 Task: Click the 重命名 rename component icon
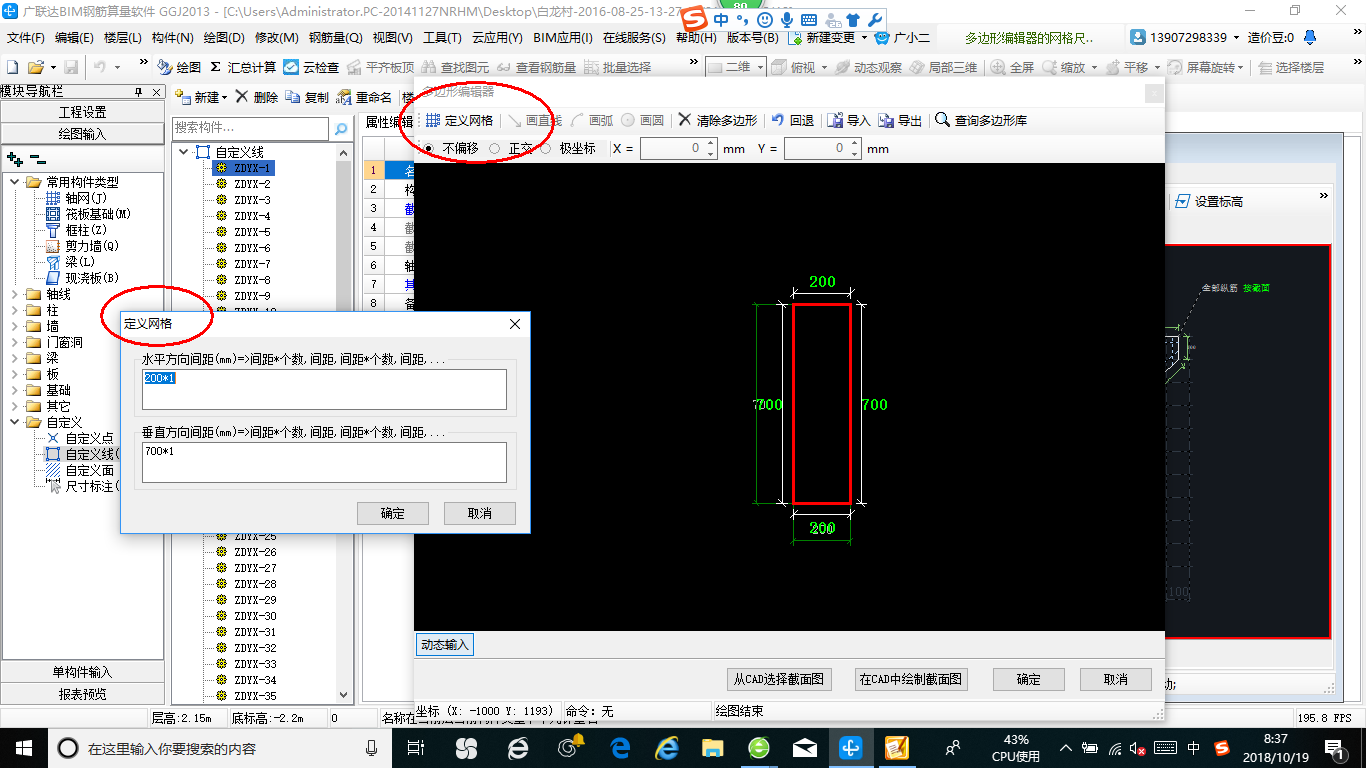(364, 97)
